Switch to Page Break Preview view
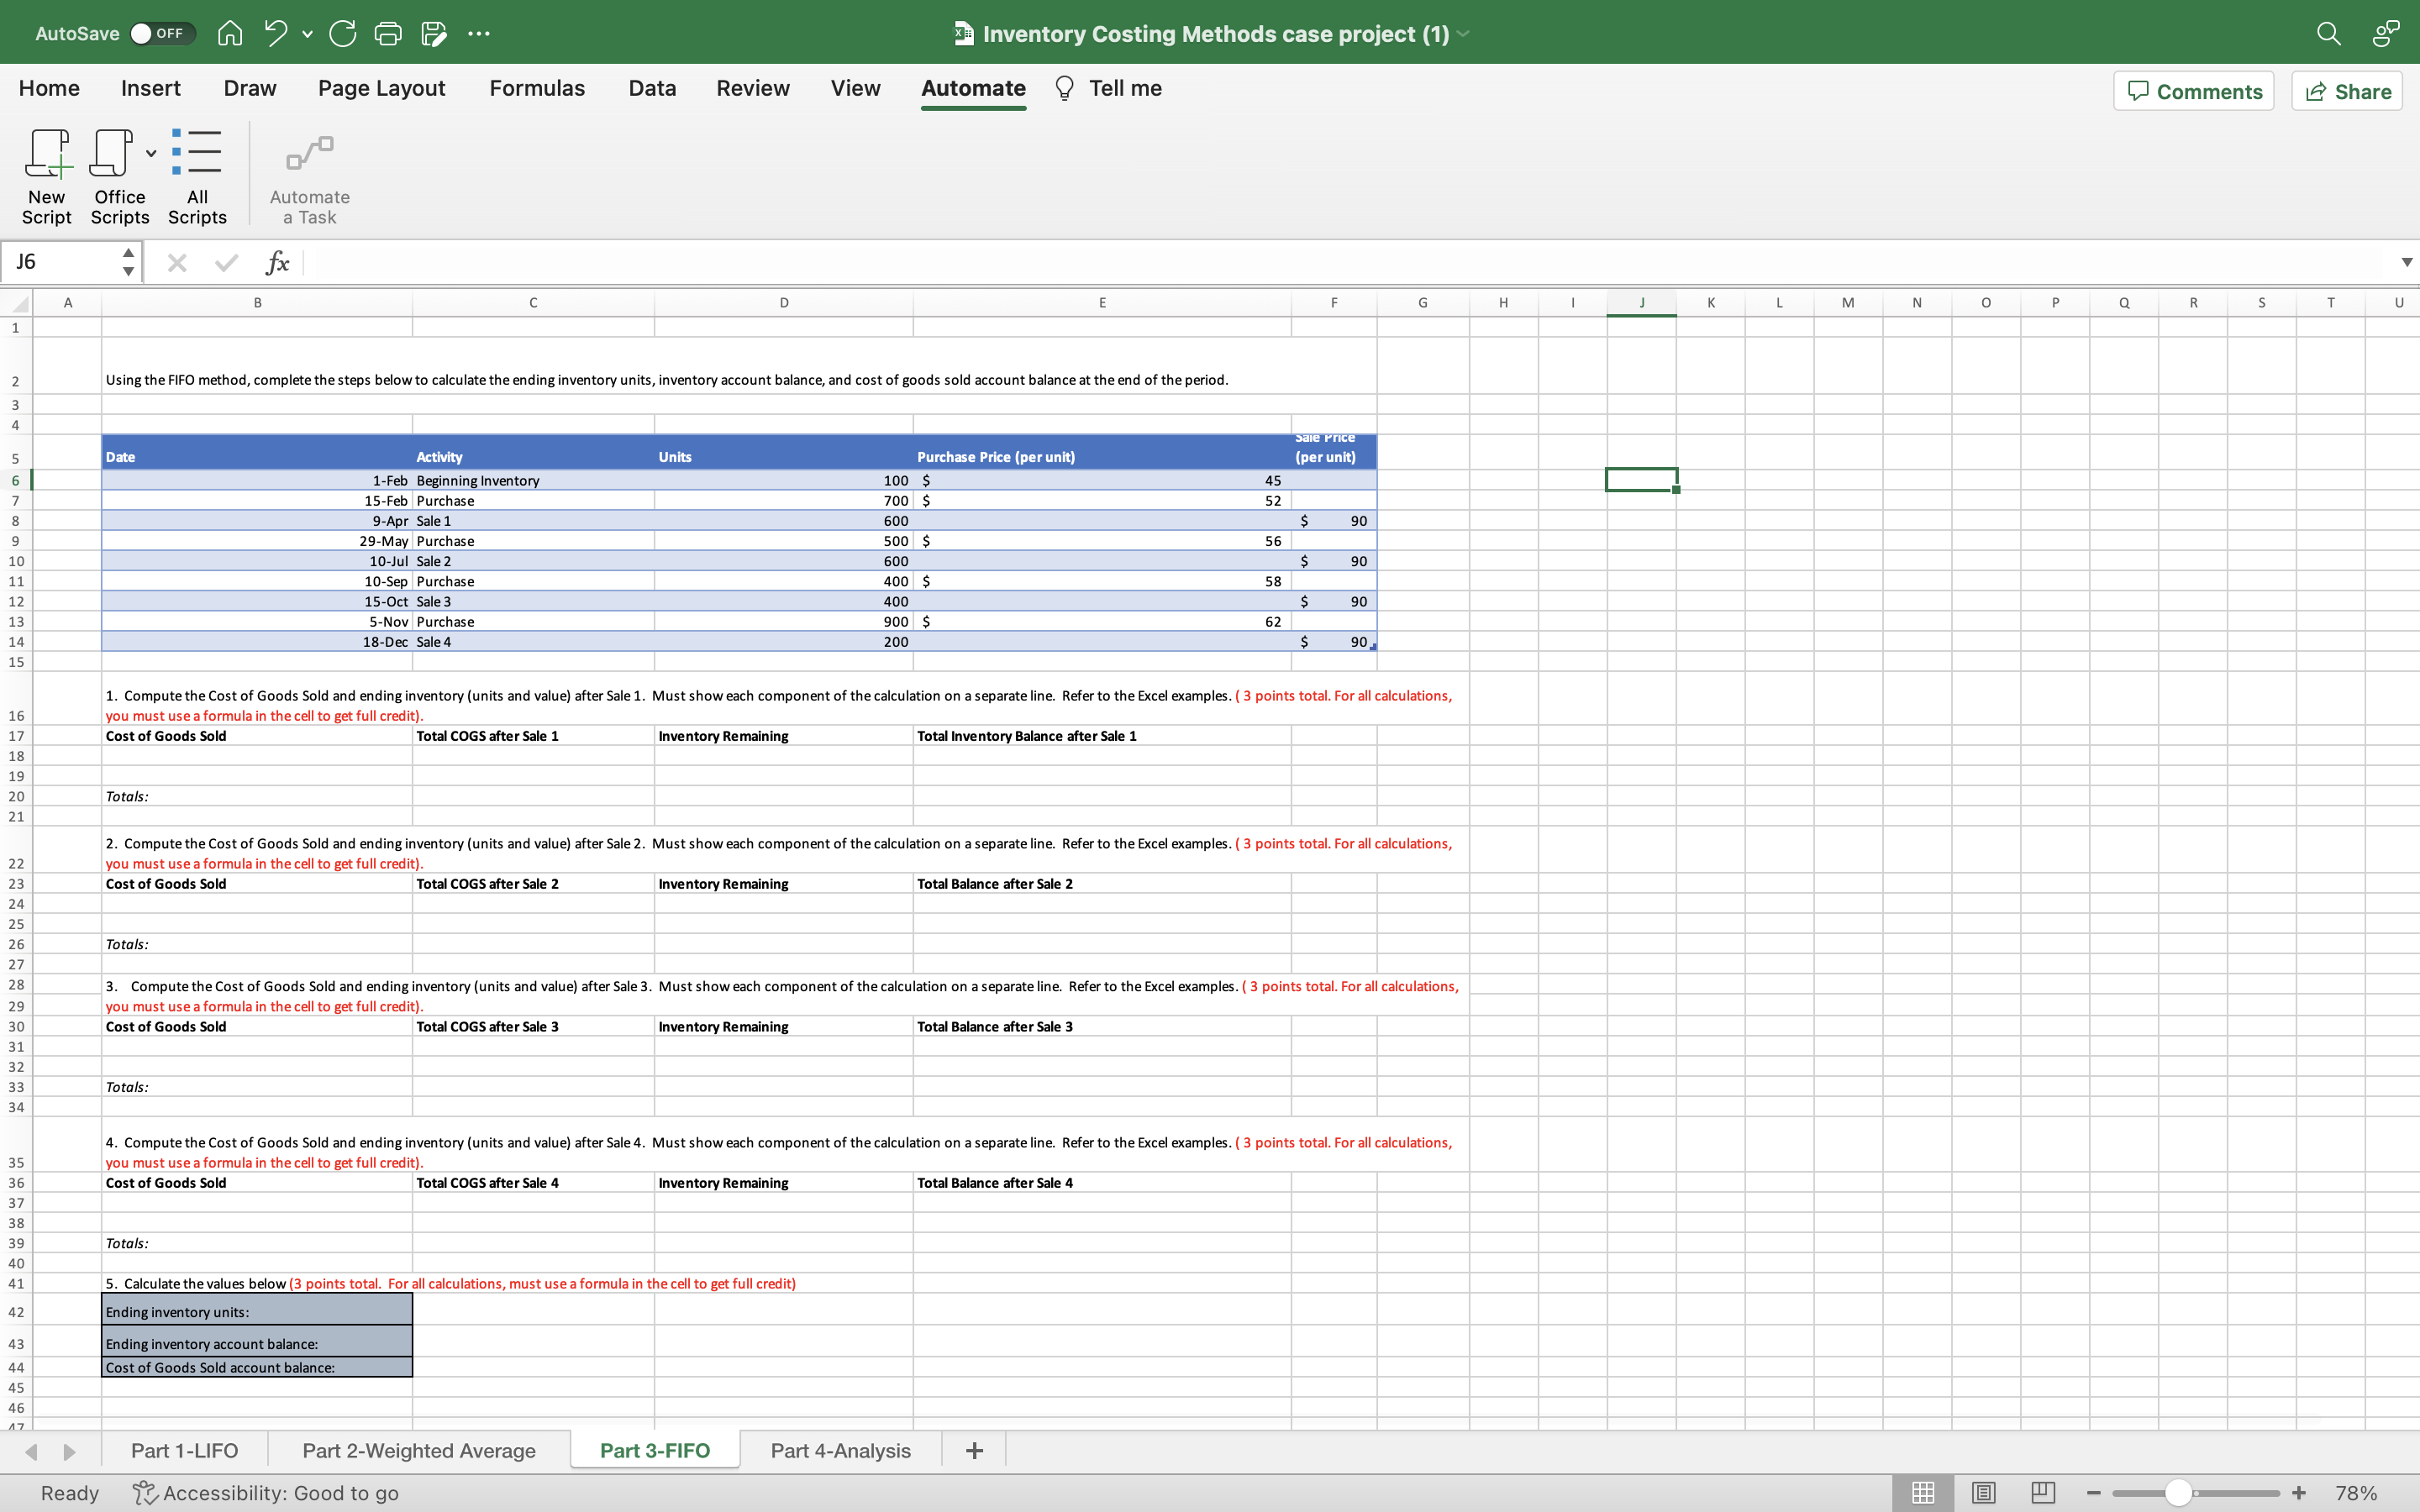 2043,1493
